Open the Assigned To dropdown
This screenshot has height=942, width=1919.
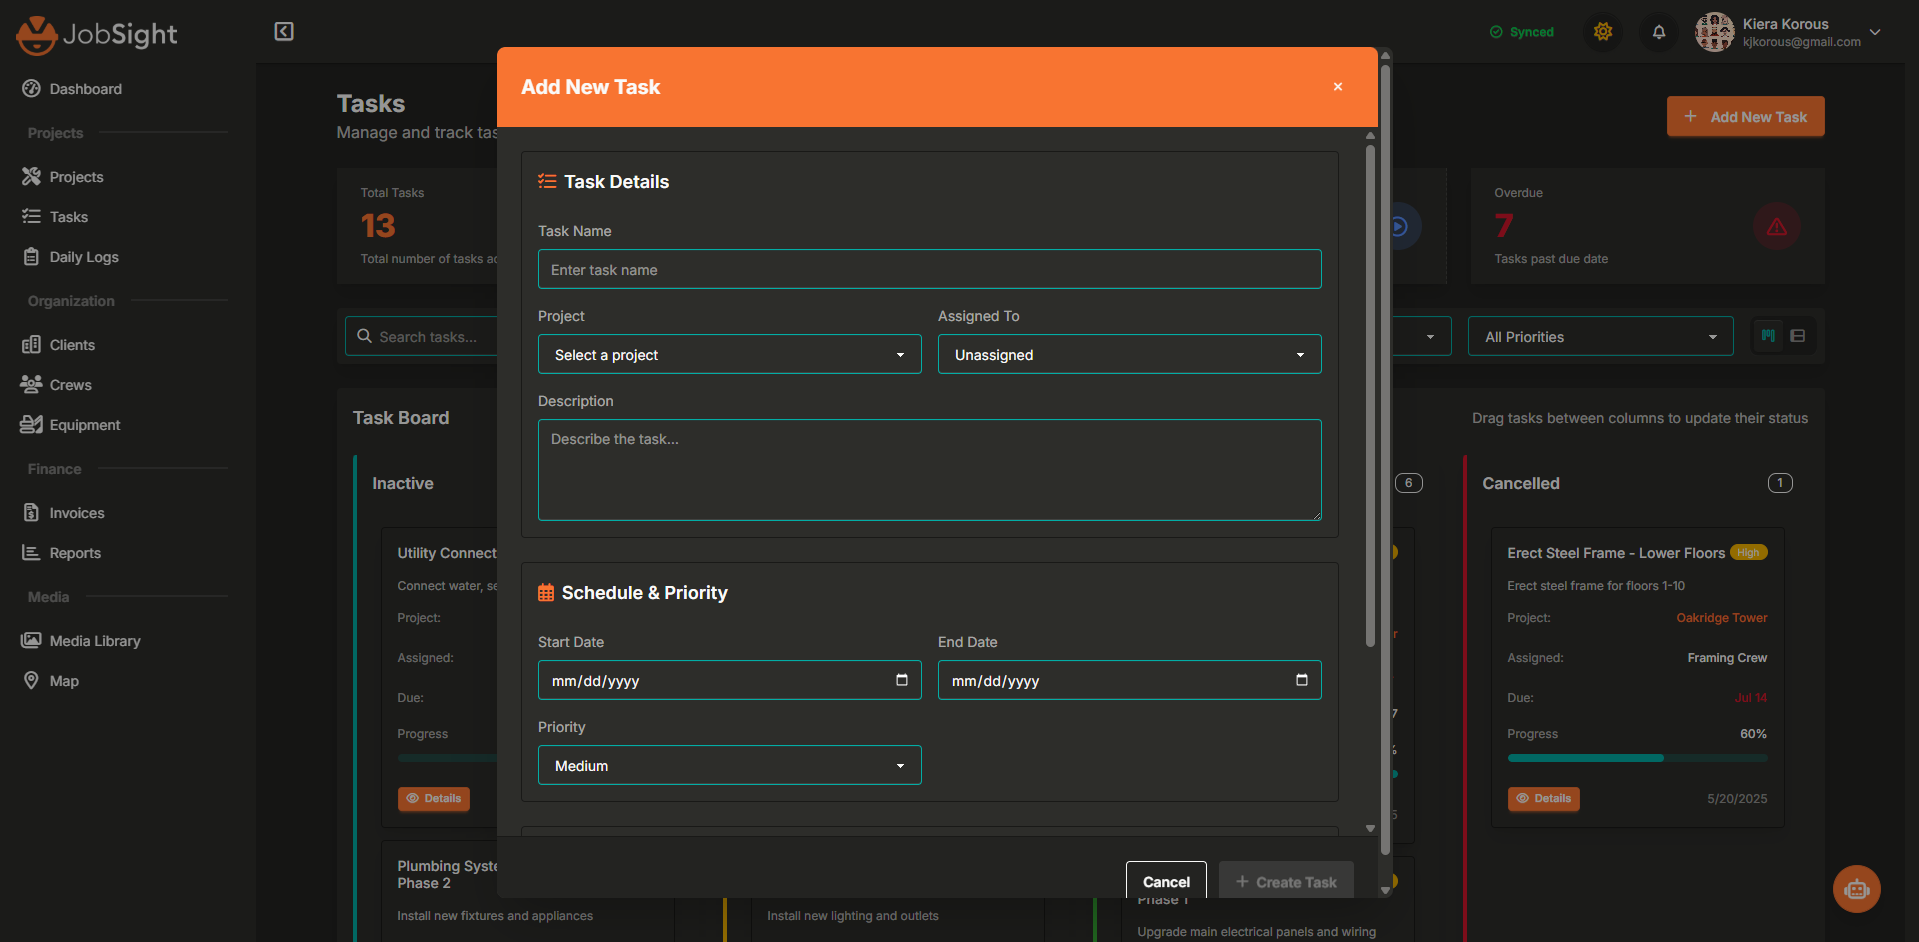tap(1130, 354)
